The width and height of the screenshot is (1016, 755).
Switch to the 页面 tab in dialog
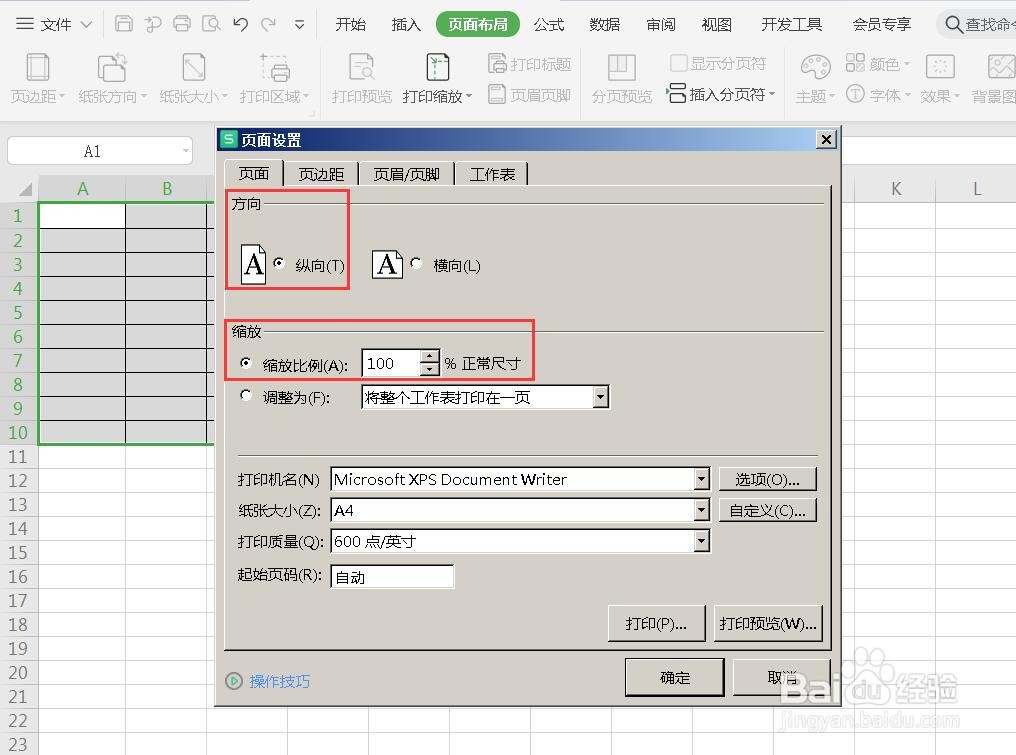pos(253,174)
